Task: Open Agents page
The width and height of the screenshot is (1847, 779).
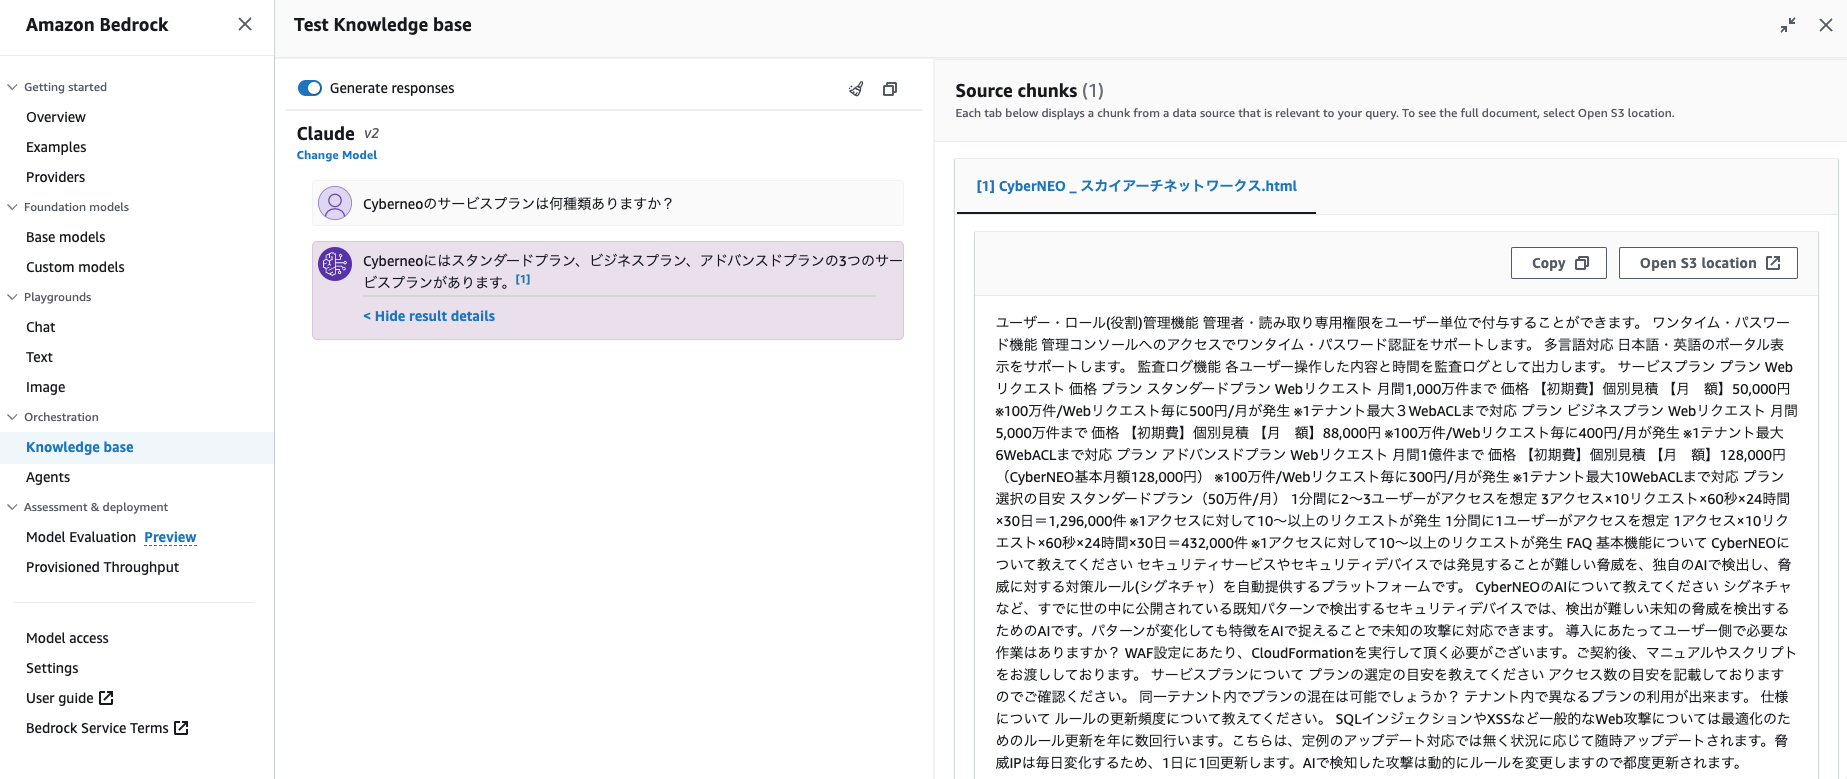Action: tap(48, 477)
